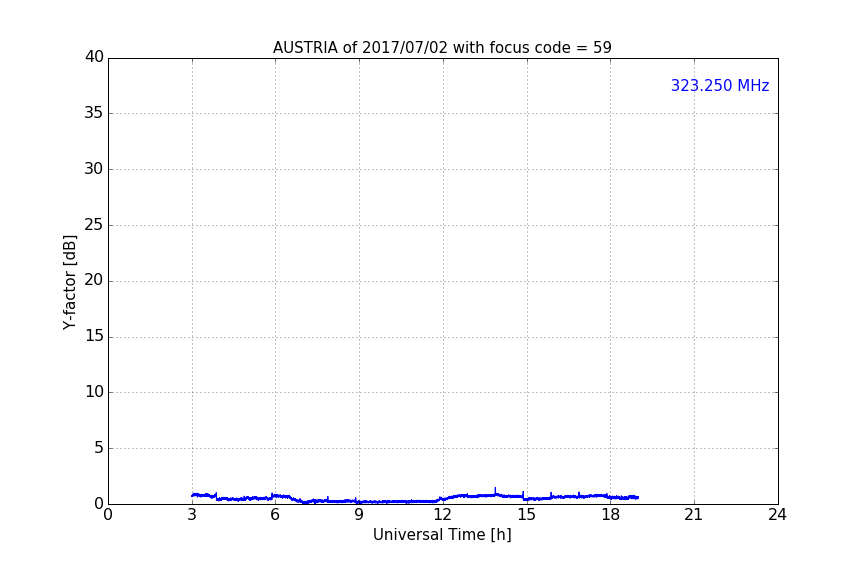Click the y-axis tick label 15

pyautogui.click(x=94, y=336)
